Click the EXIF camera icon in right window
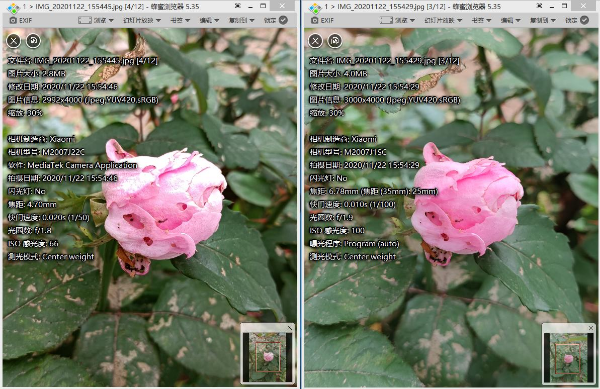The height and width of the screenshot is (389, 600). click(x=315, y=20)
